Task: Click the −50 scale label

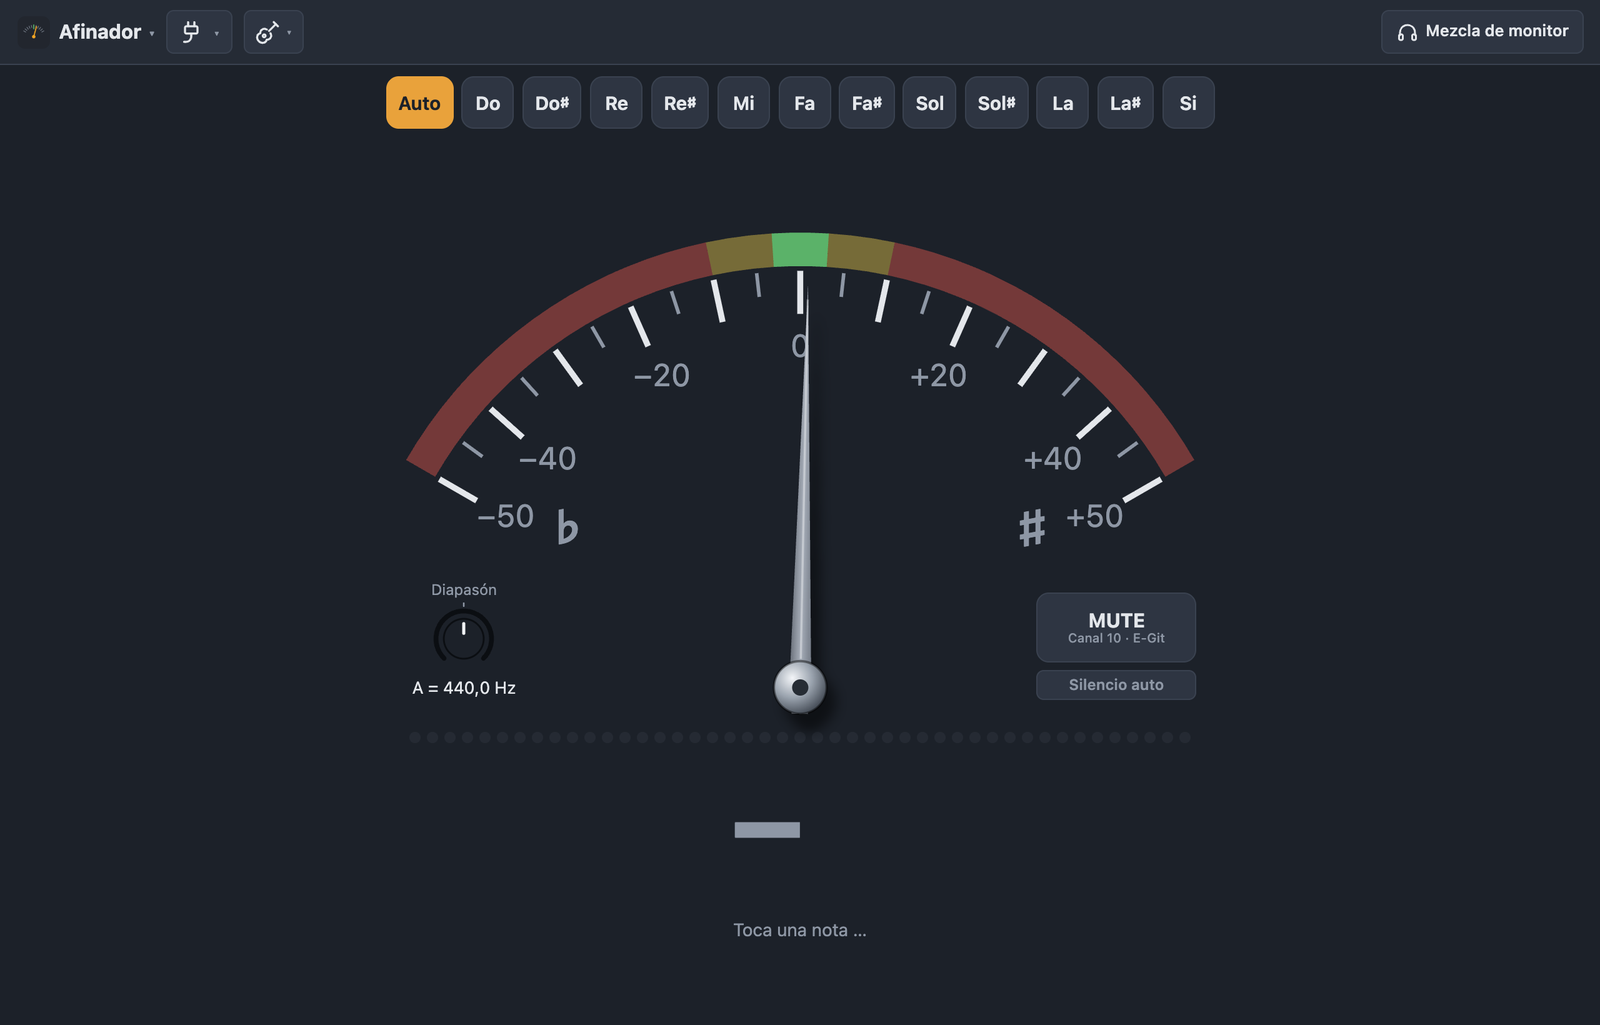Action: (x=505, y=516)
